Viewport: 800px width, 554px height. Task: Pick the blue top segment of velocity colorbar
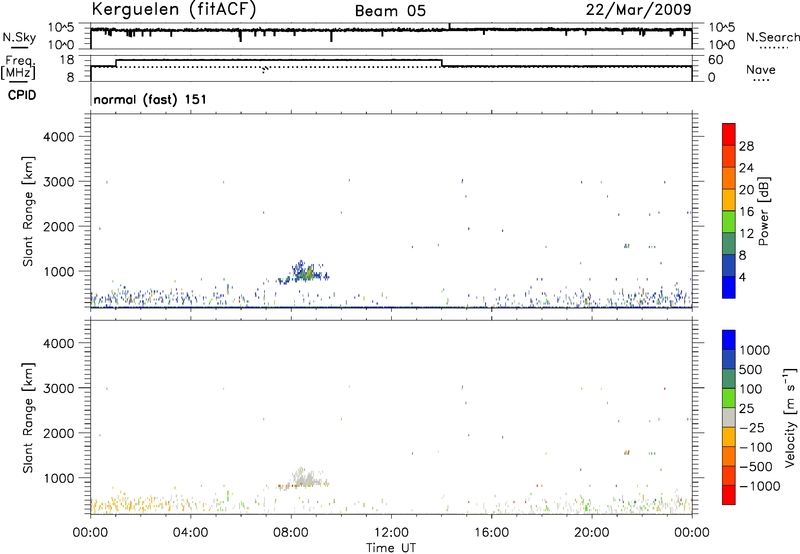tap(729, 340)
